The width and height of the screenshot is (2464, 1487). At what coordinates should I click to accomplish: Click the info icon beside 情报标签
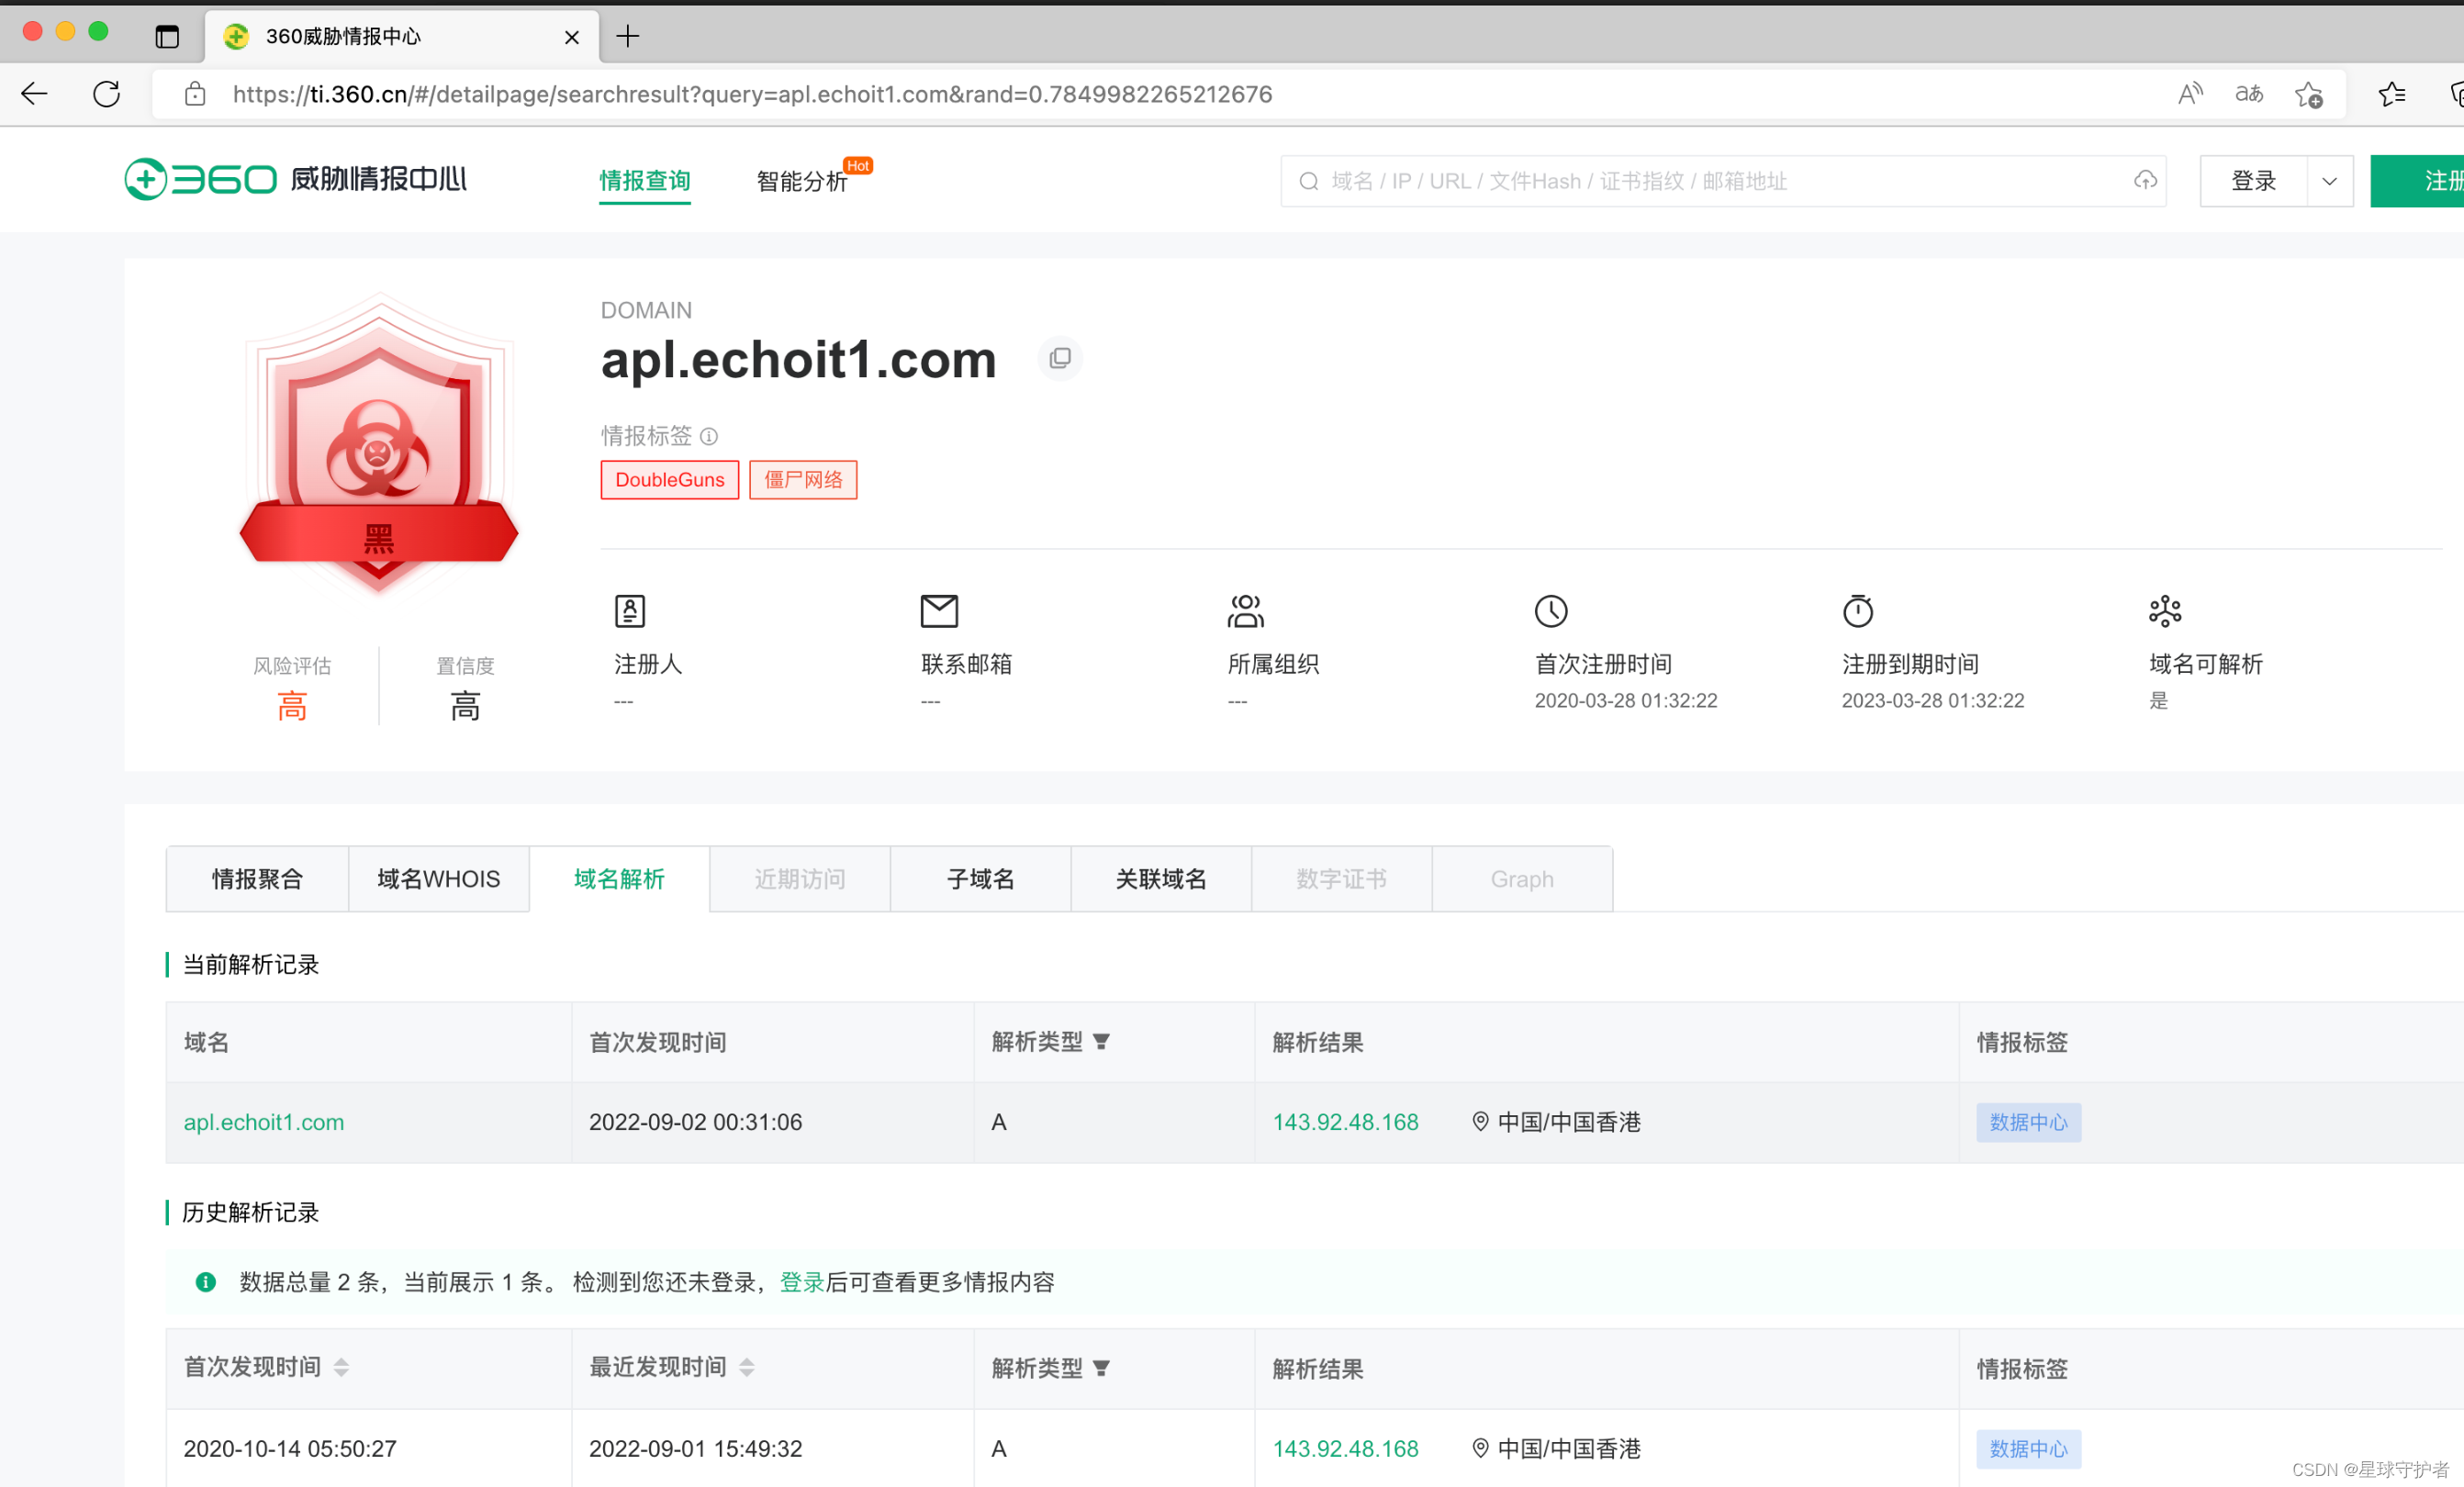click(709, 436)
